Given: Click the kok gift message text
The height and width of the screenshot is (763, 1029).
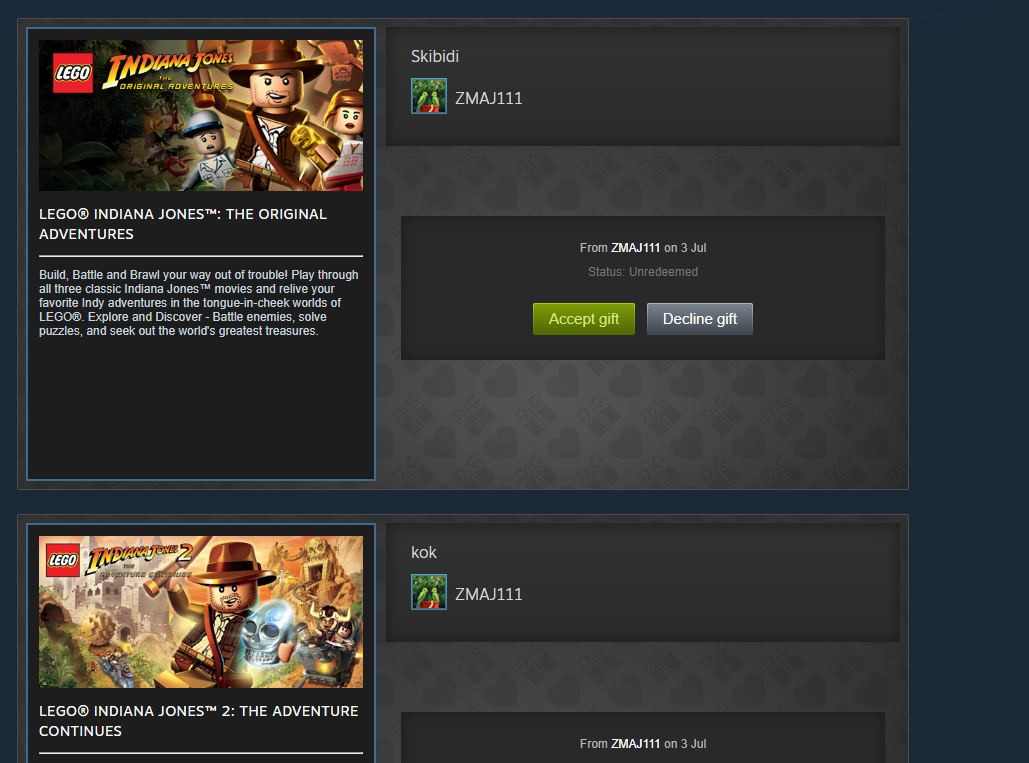Looking at the screenshot, I should 423,552.
